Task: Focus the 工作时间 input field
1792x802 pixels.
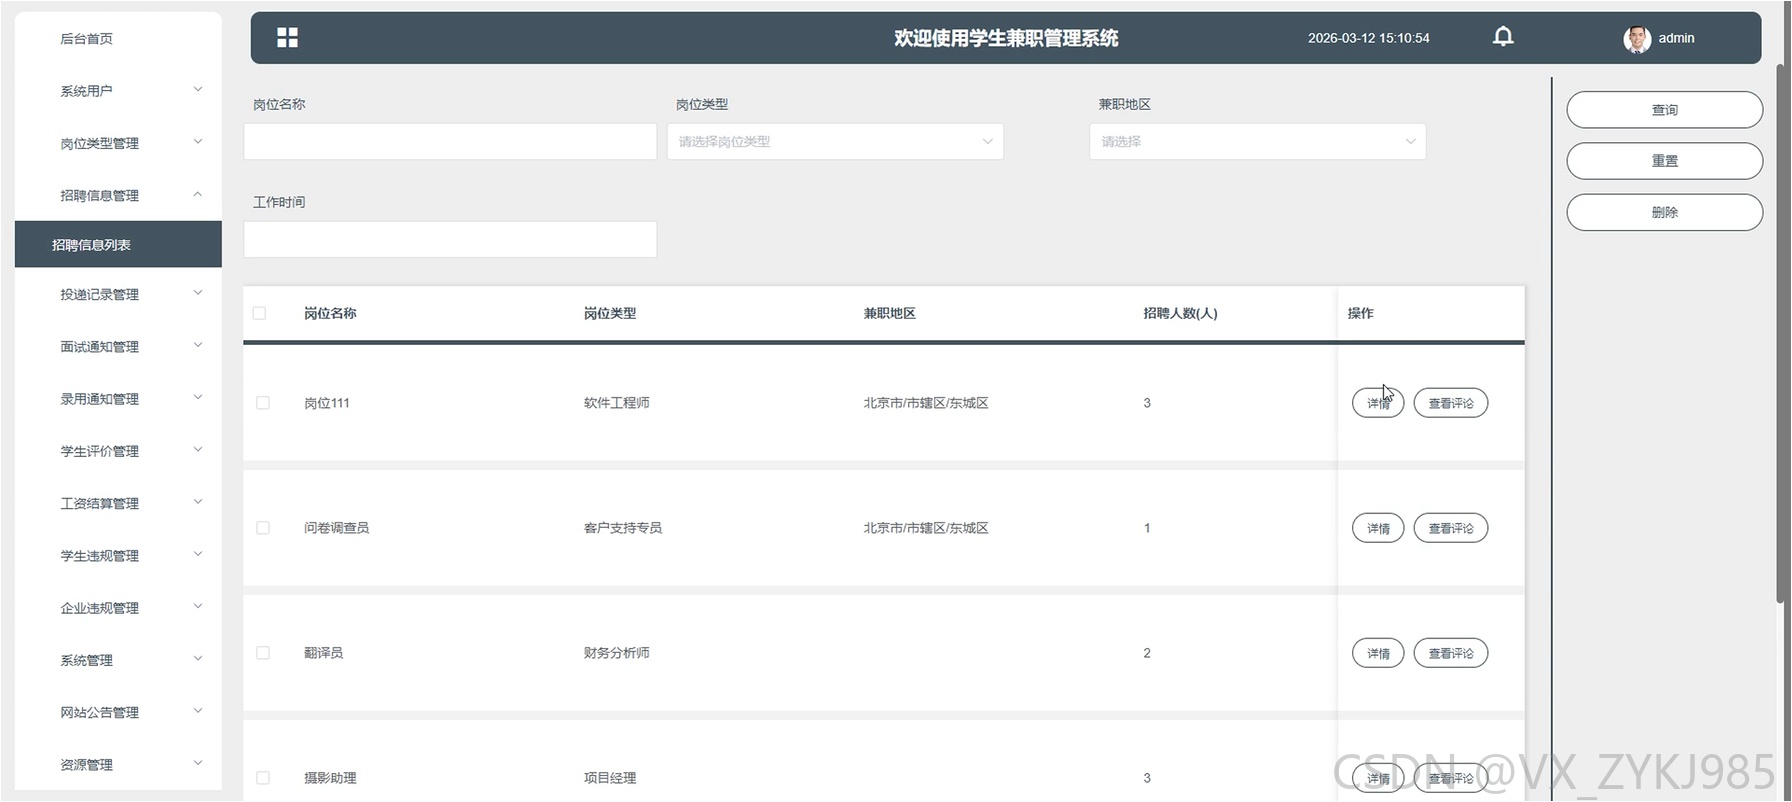Action: click(450, 239)
